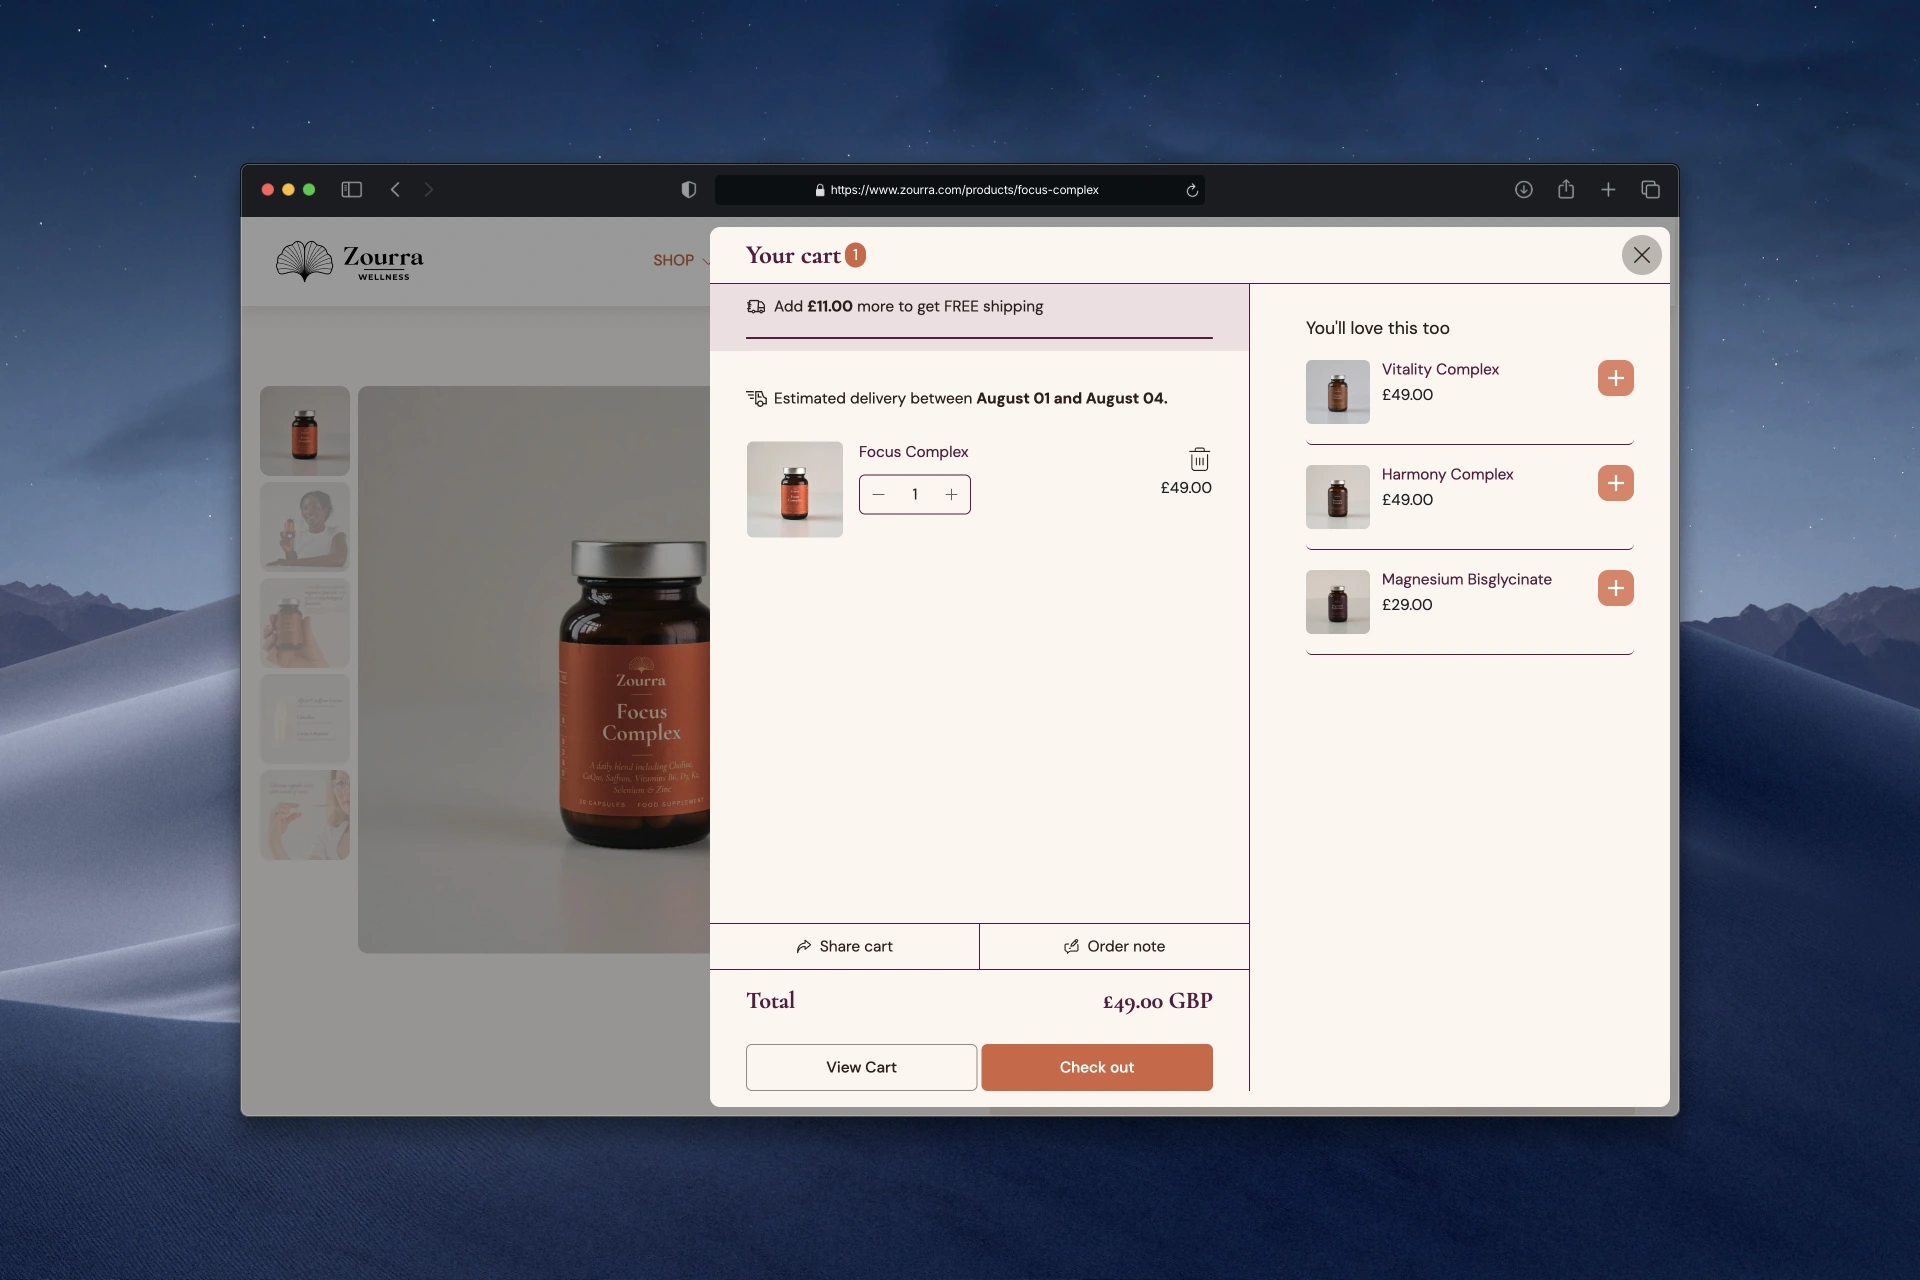
Task: Remove Focus Complex using the trash icon
Action: [1199, 459]
